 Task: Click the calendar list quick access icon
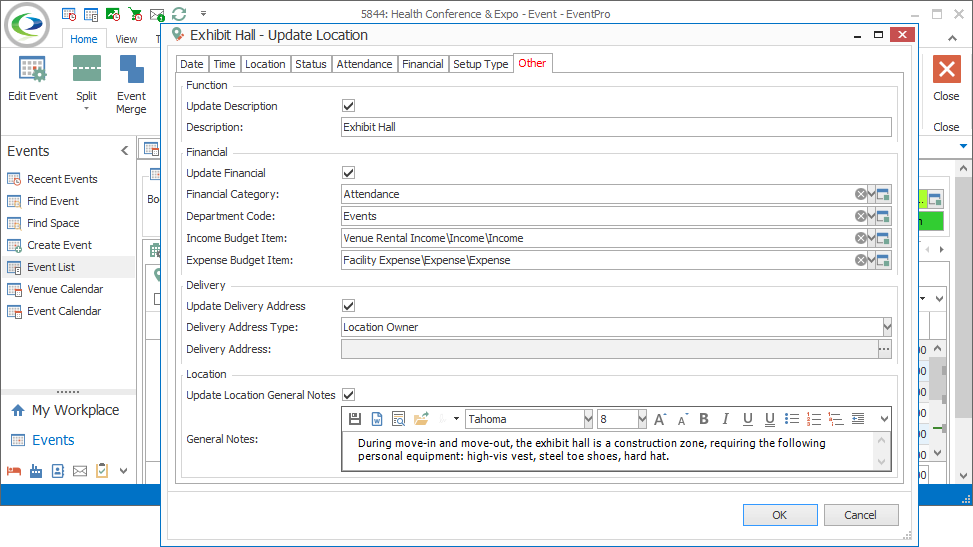(91, 14)
